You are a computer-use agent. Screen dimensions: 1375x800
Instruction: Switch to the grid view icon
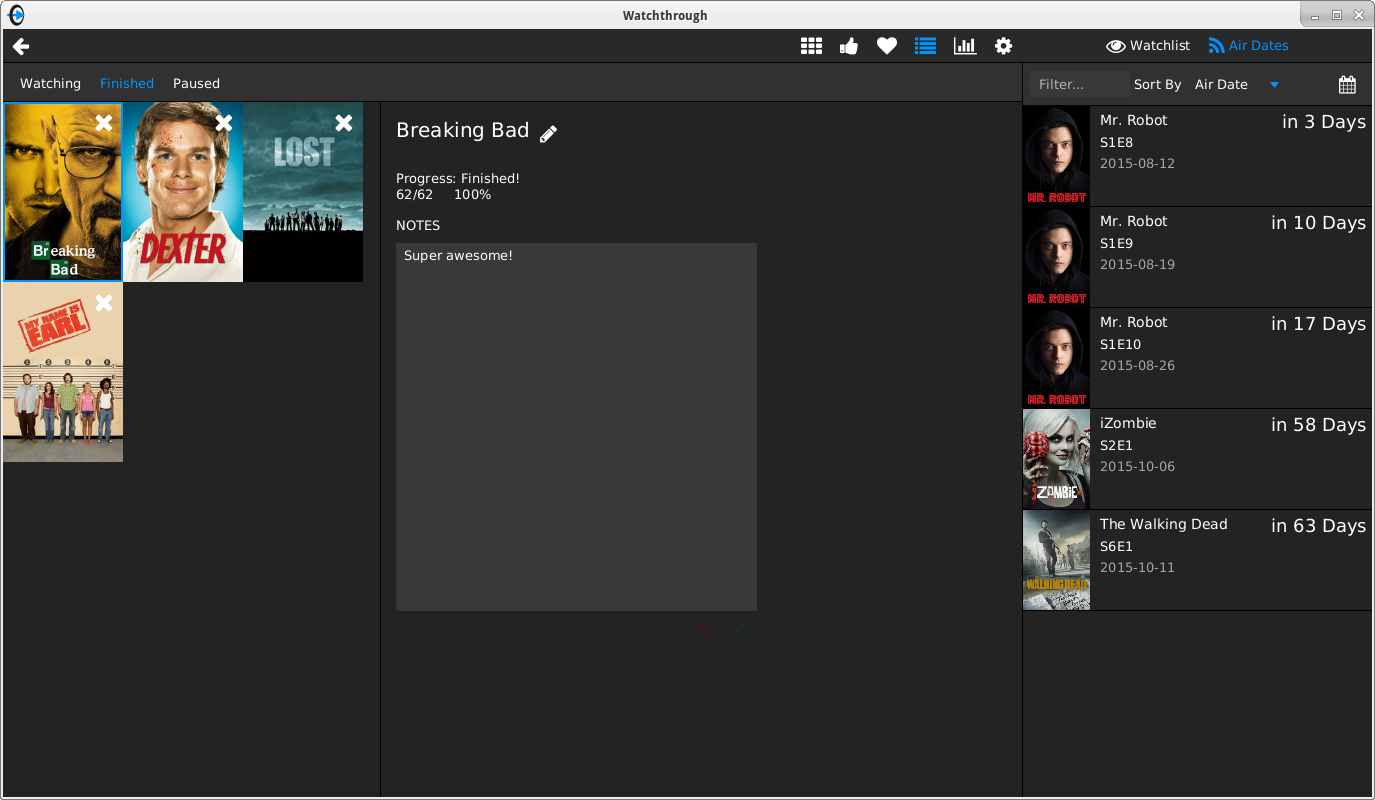[x=811, y=46]
